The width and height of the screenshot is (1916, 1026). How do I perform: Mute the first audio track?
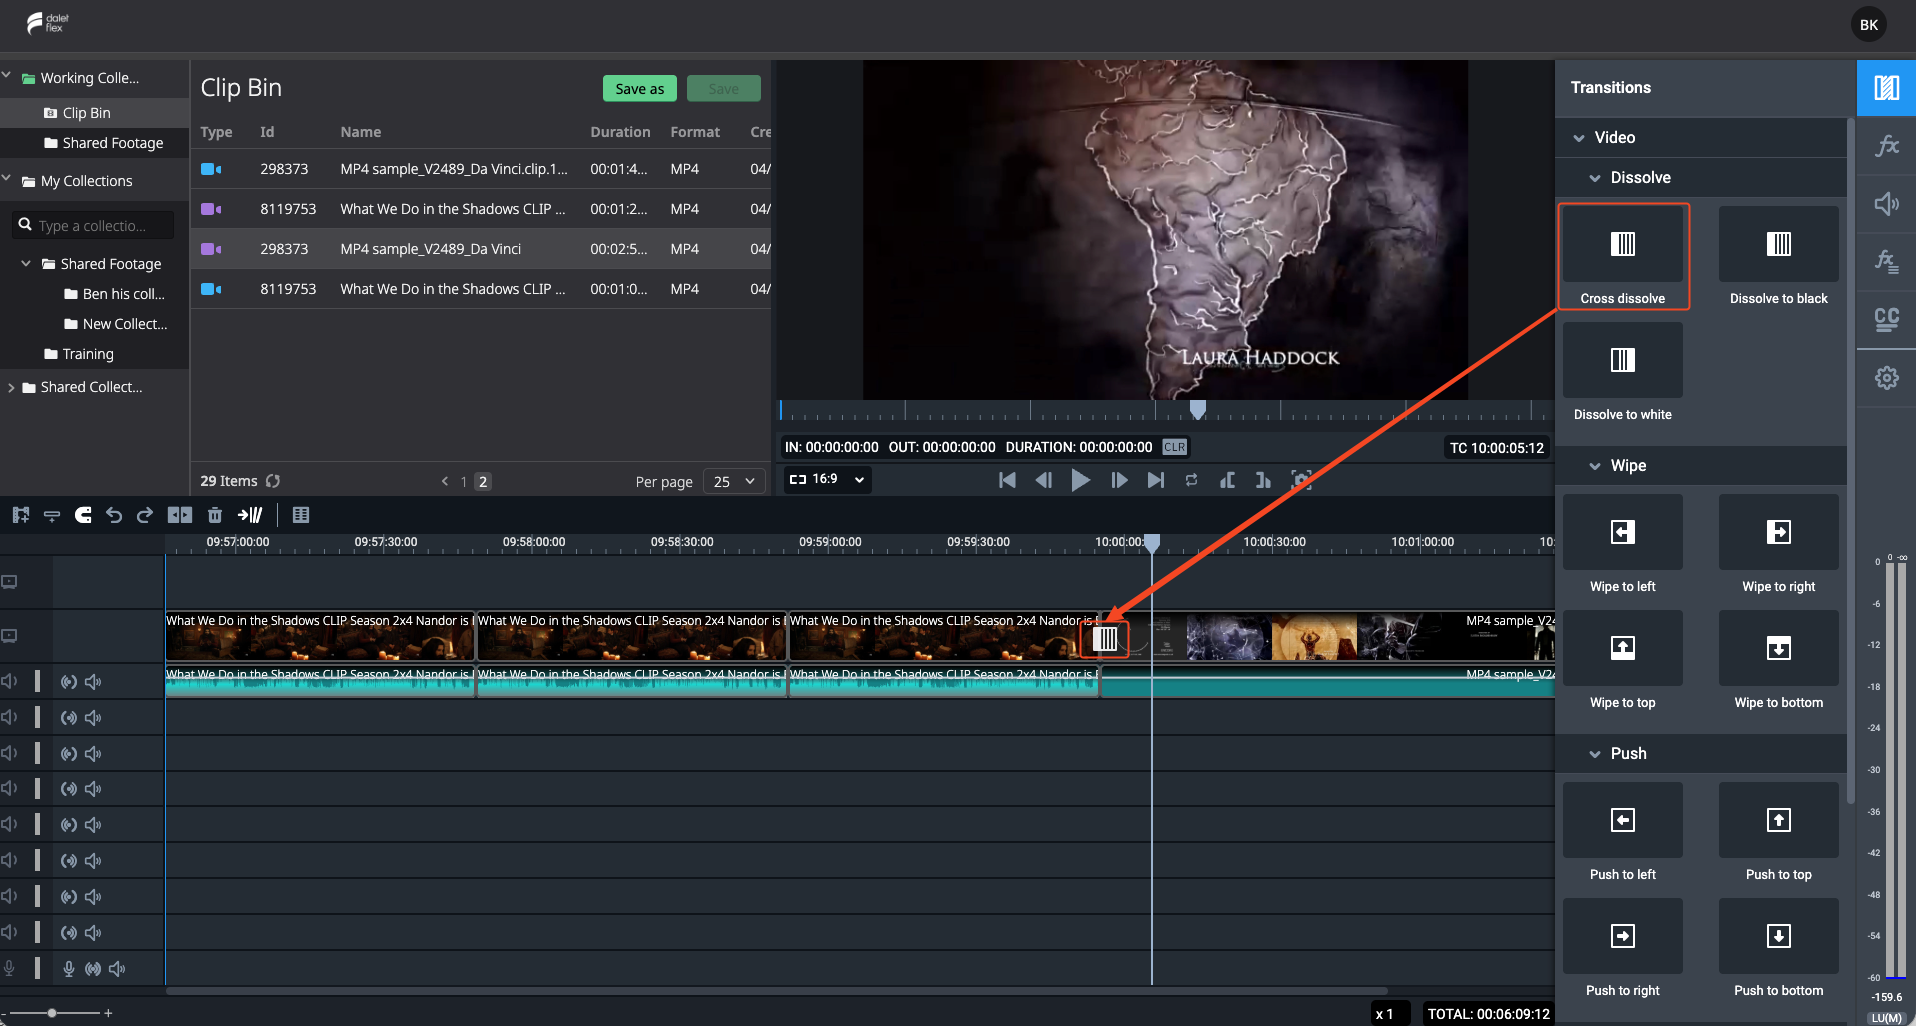pyautogui.click(x=93, y=682)
